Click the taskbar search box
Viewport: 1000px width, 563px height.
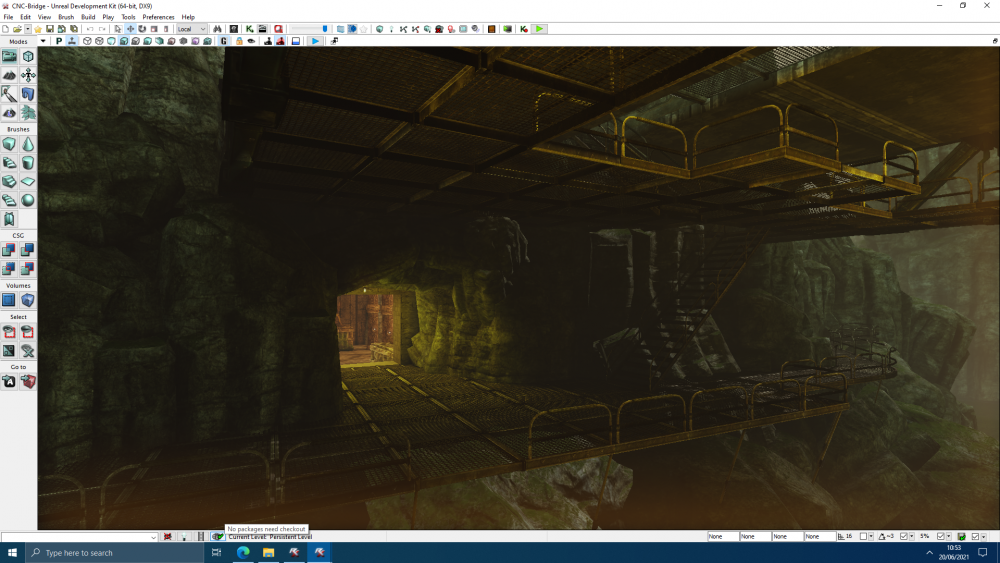pyautogui.click(x=115, y=553)
